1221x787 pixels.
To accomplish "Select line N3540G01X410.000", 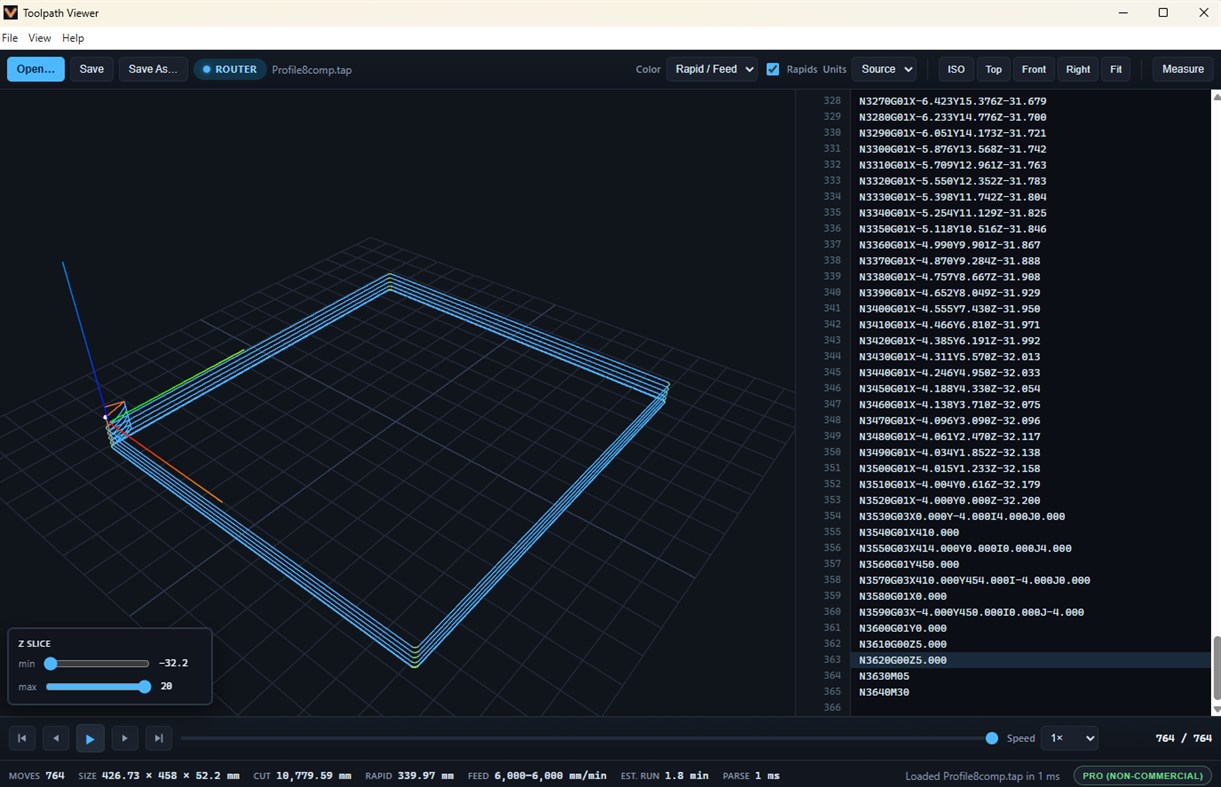I will tap(1030, 532).
